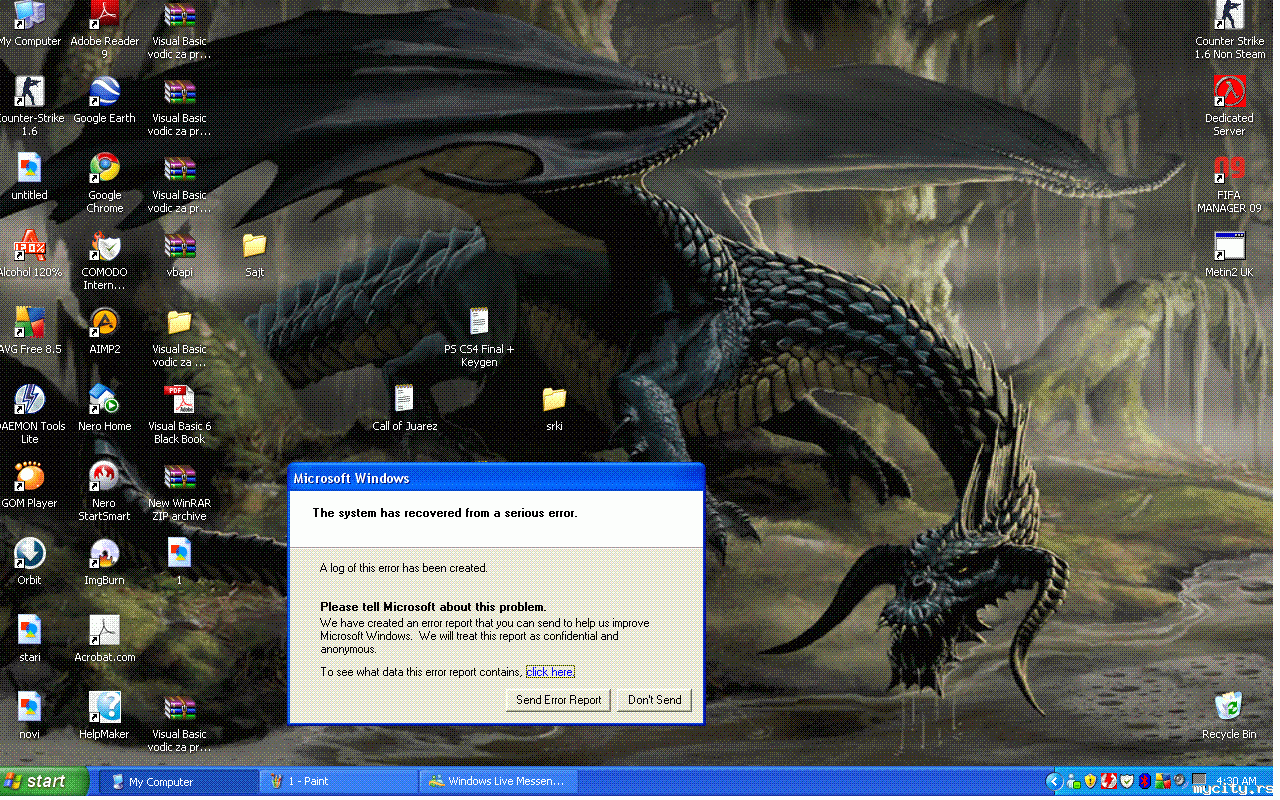Open the Acrobat.com desktop shortcut
Image resolution: width=1280 pixels, height=800 pixels.
coord(104,639)
